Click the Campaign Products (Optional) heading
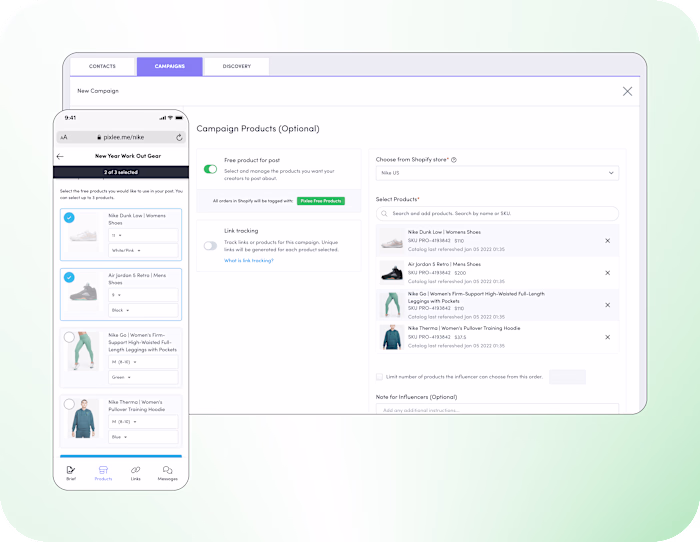Image resolution: width=700 pixels, height=542 pixels. [258, 129]
